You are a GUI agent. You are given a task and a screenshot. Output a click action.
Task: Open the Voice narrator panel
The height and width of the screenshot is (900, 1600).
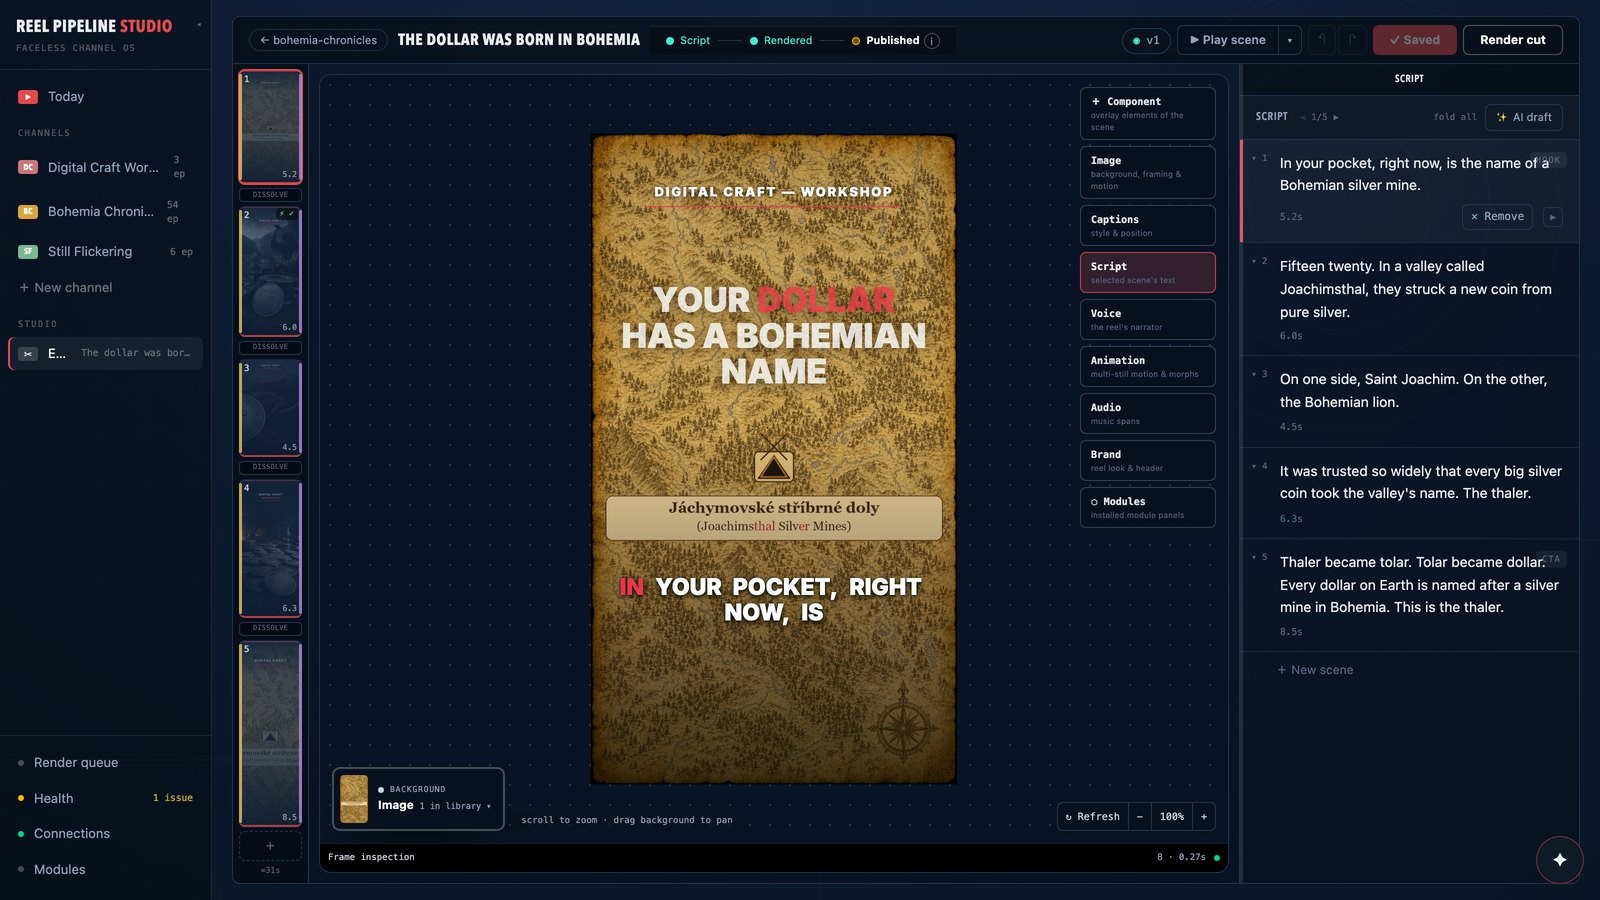[1147, 319]
